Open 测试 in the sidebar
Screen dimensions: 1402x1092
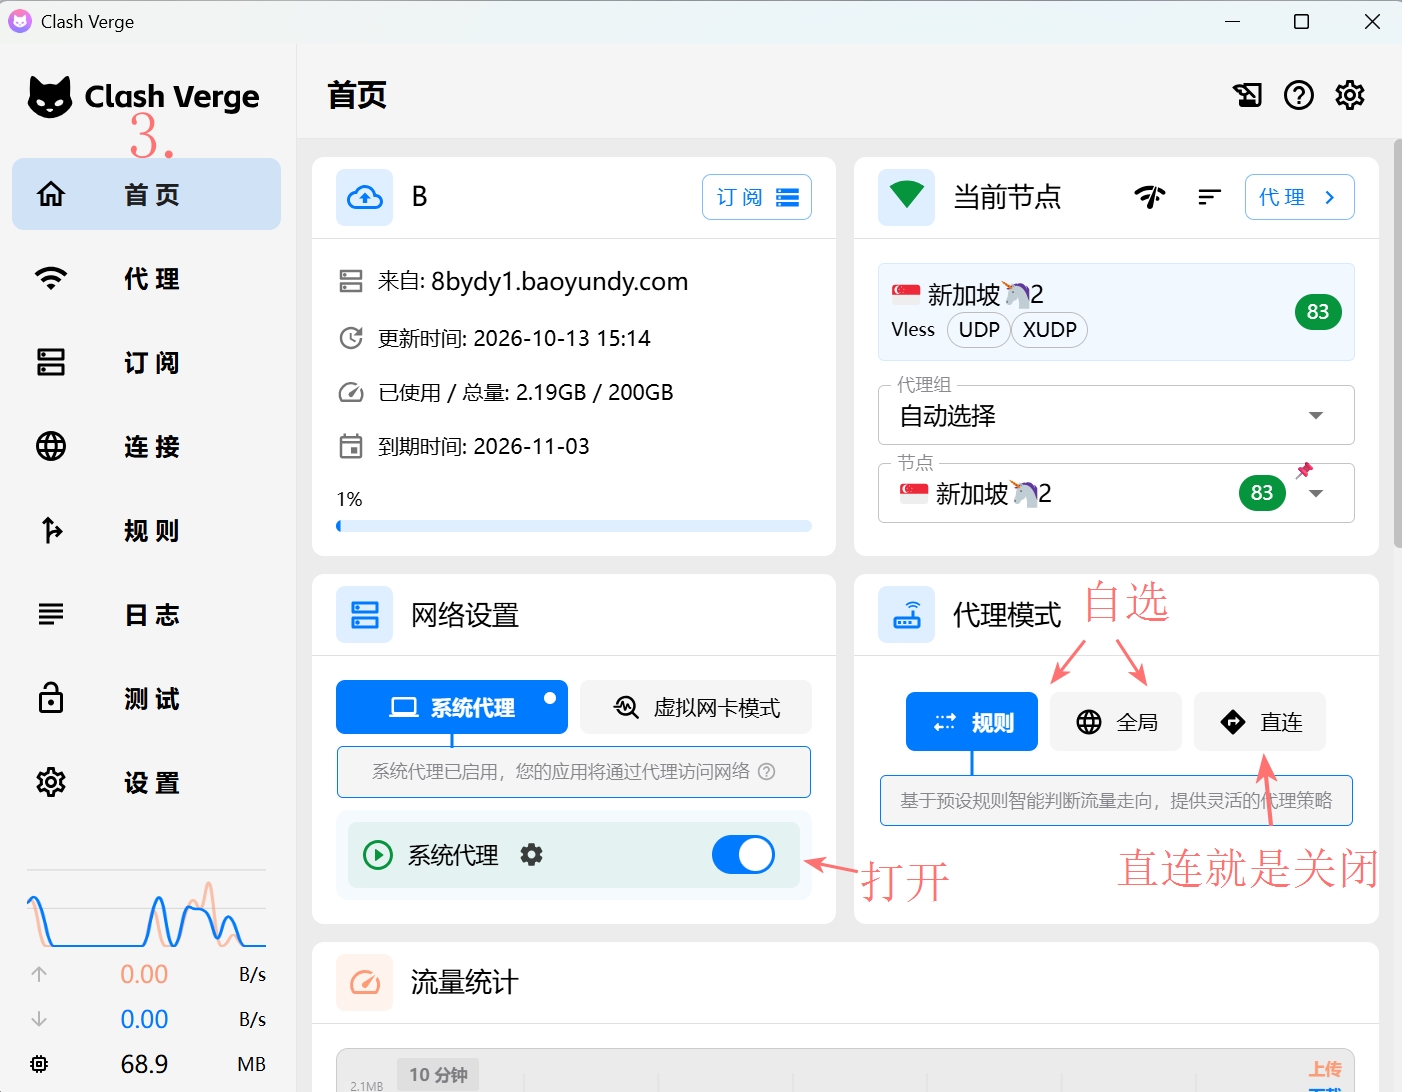[146, 698]
